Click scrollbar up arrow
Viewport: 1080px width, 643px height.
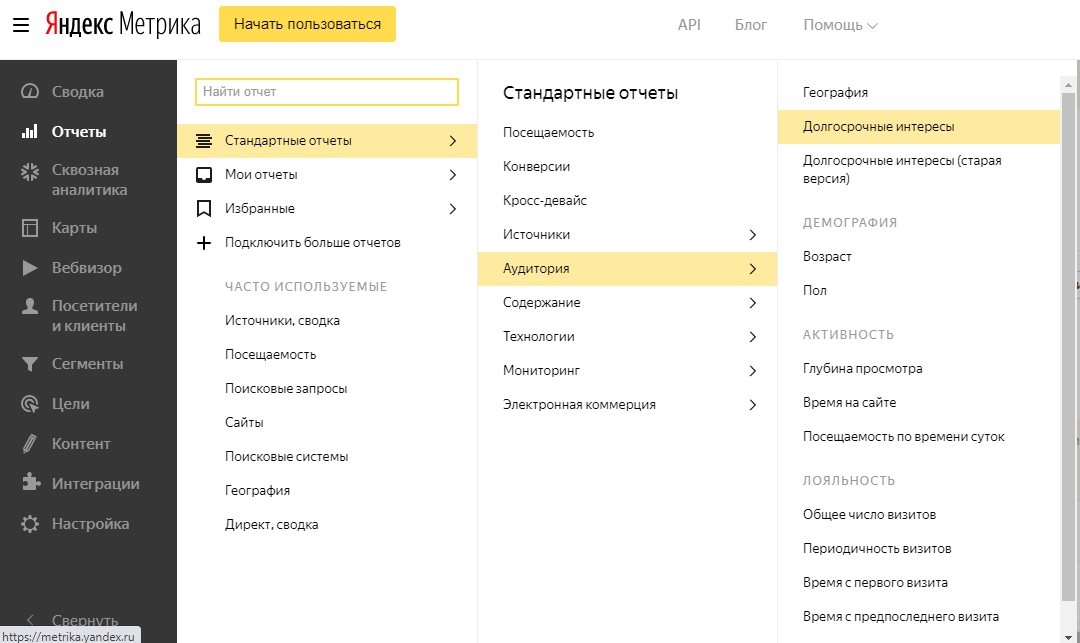pos(1068,85)
